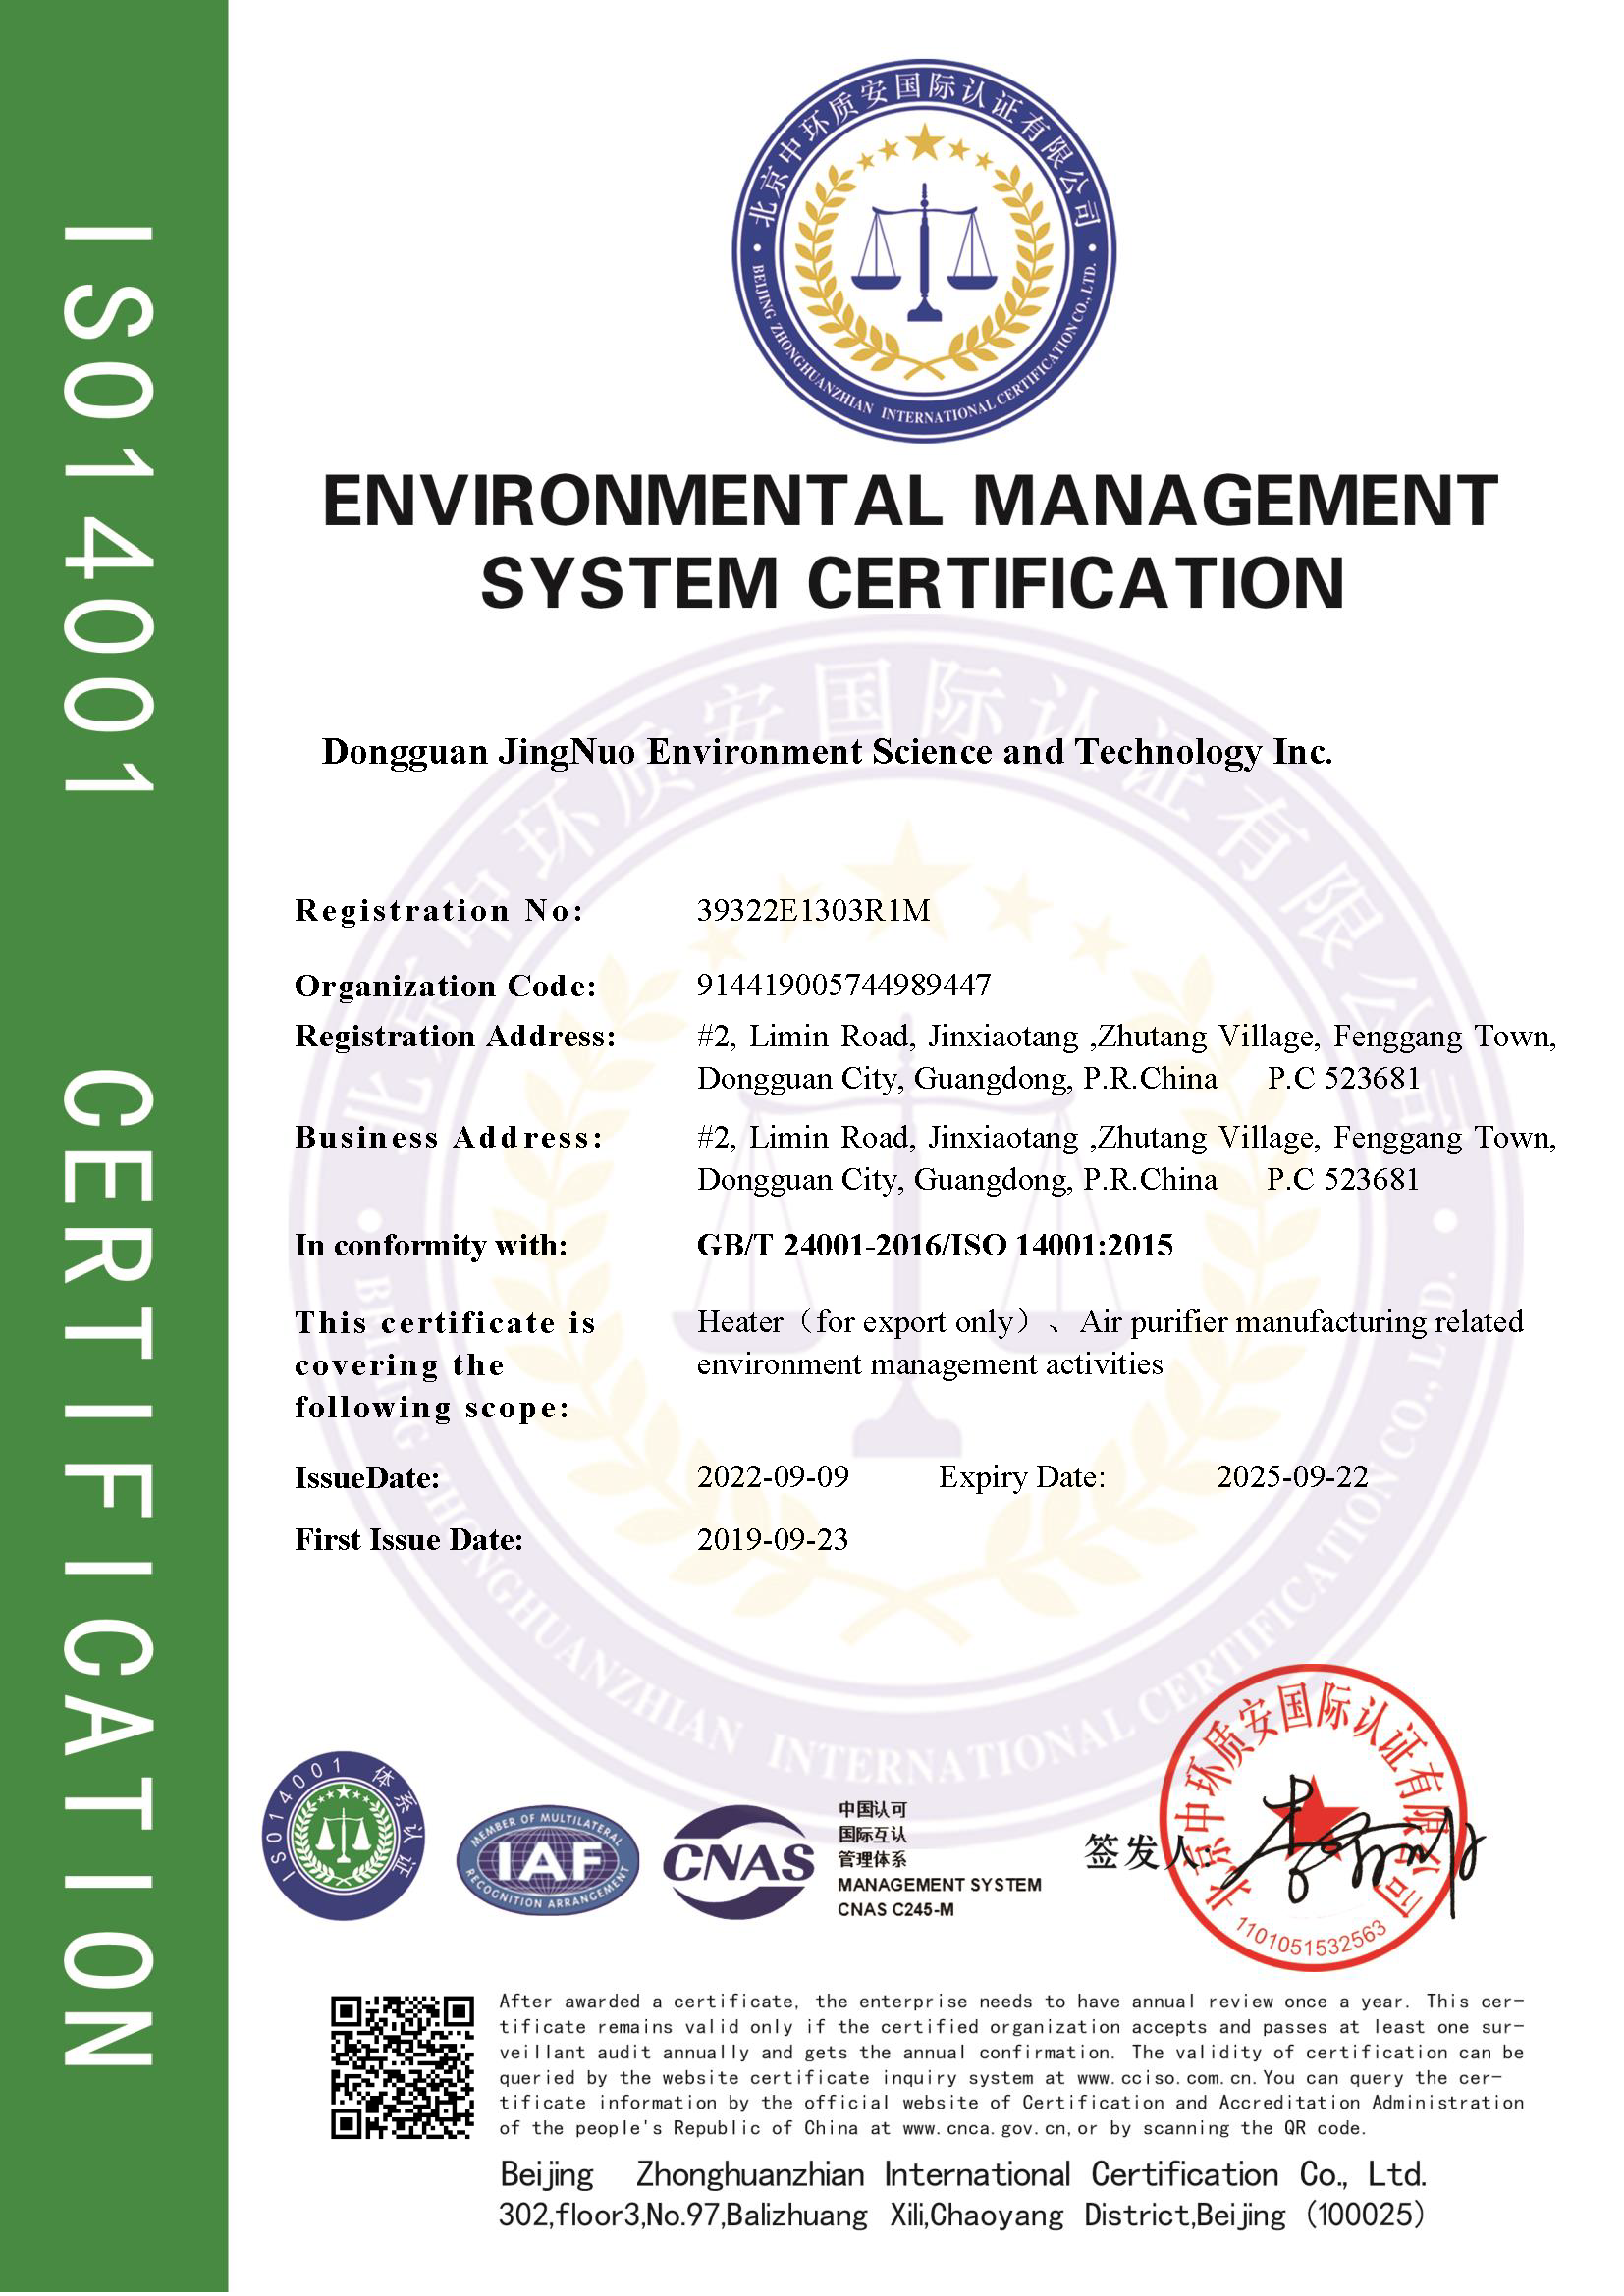Click the GB/T 24001-2016/ISO 14001:2015 standard text

[x=934, y=1245]
